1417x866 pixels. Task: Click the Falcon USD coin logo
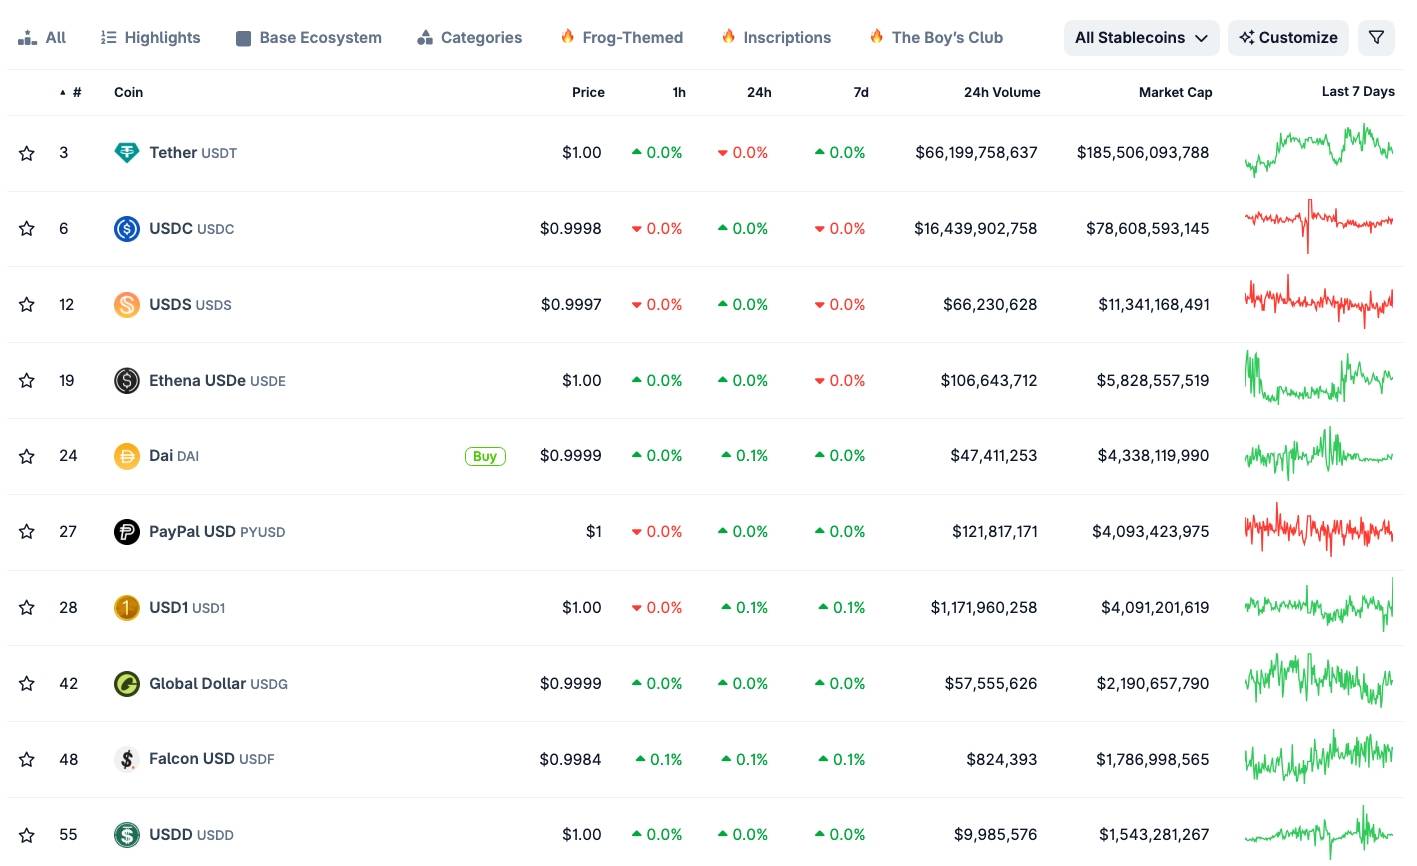coord(126,759)
